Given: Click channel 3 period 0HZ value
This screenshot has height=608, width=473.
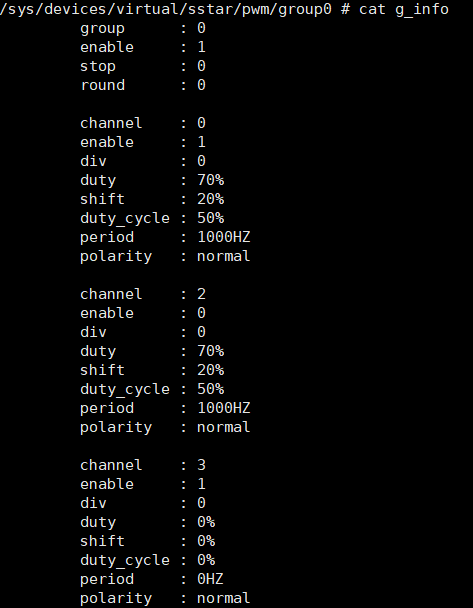Looking at the screenshot, I should [210, 579].
